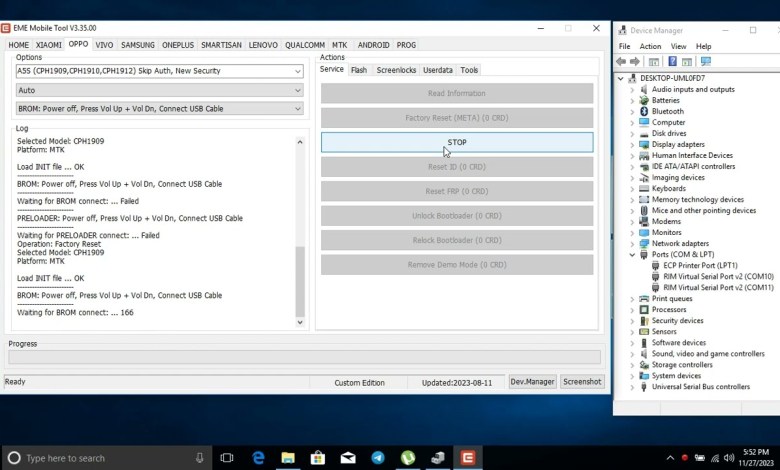The width and height of the screenshot is (780, 470).
Task: Switch to the XIAOMI brand tab
Action: (x=48, y=45)
